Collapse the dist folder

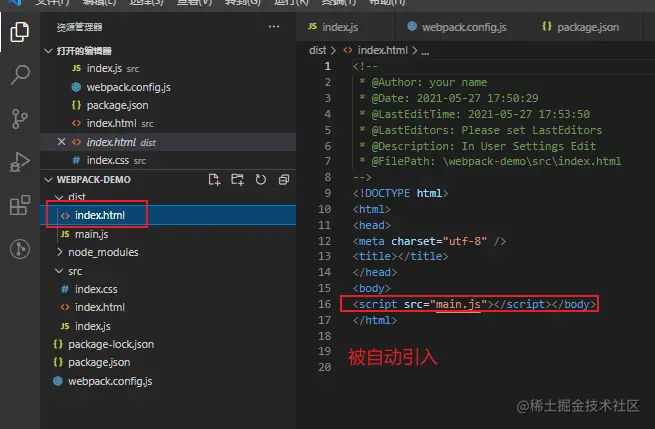59,197
